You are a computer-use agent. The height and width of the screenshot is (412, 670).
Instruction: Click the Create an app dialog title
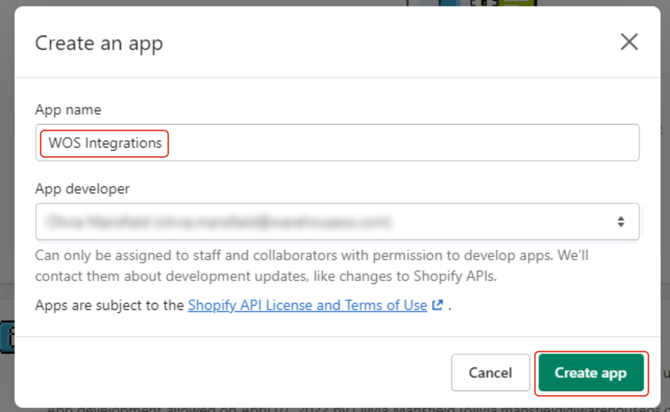click(99, 43)
